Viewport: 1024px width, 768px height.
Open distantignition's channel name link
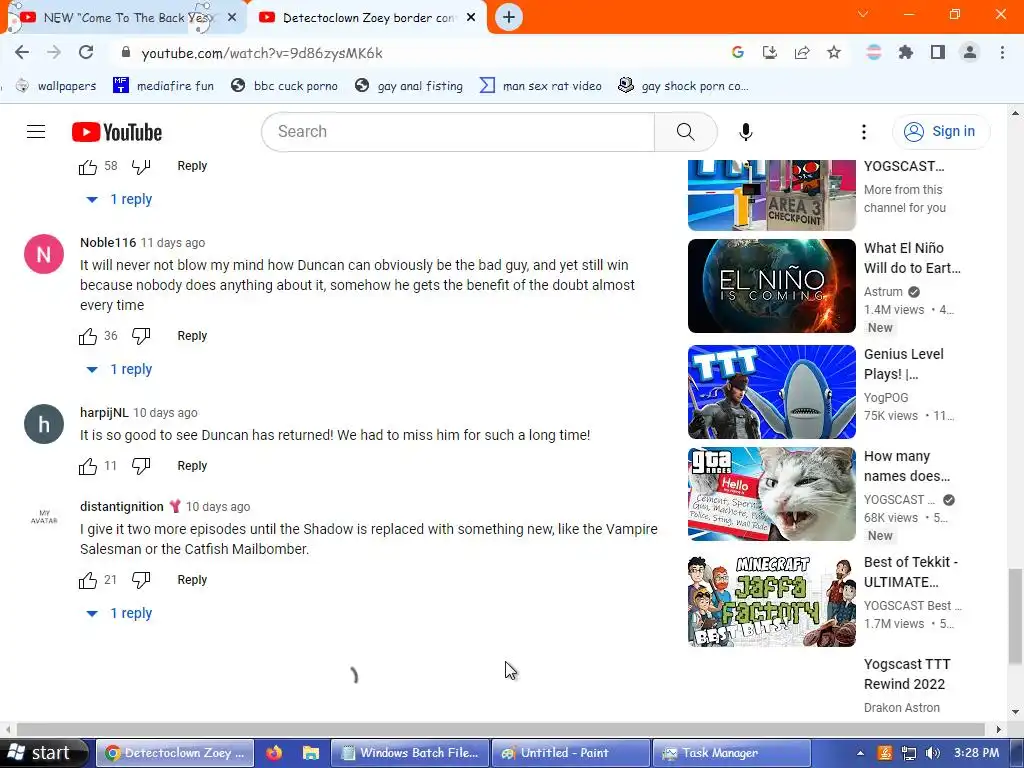[x=121, y=507]
